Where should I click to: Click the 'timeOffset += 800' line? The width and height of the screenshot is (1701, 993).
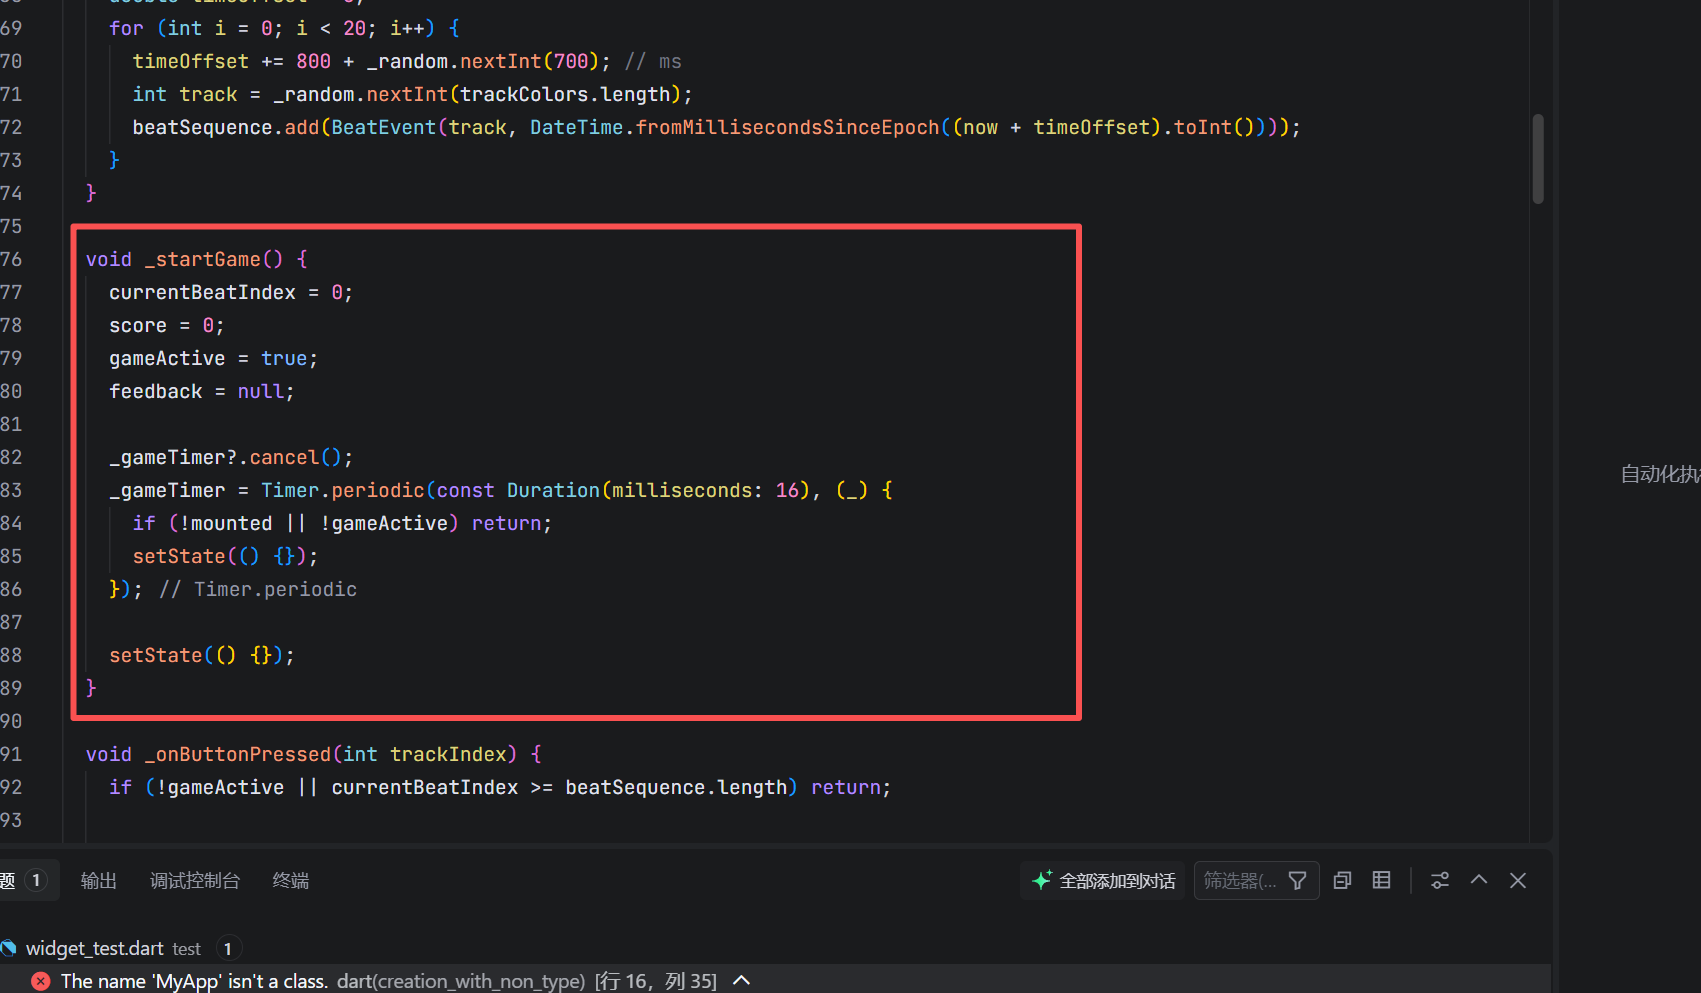click(x=407, y=61)
